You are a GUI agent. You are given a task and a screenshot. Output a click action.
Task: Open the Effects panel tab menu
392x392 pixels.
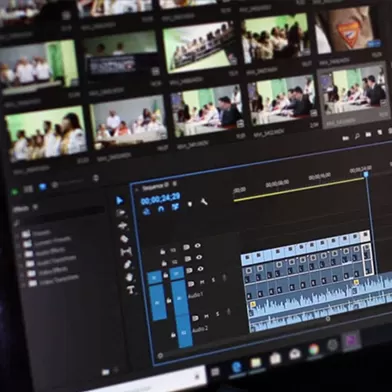35,207
